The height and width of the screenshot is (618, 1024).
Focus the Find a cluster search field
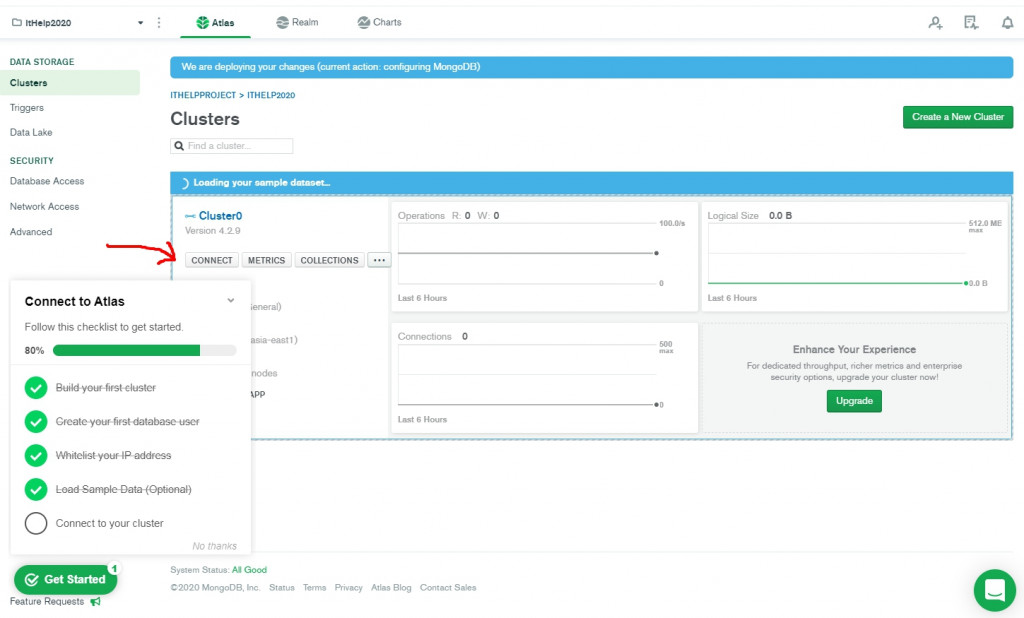[x=232, y=146]
